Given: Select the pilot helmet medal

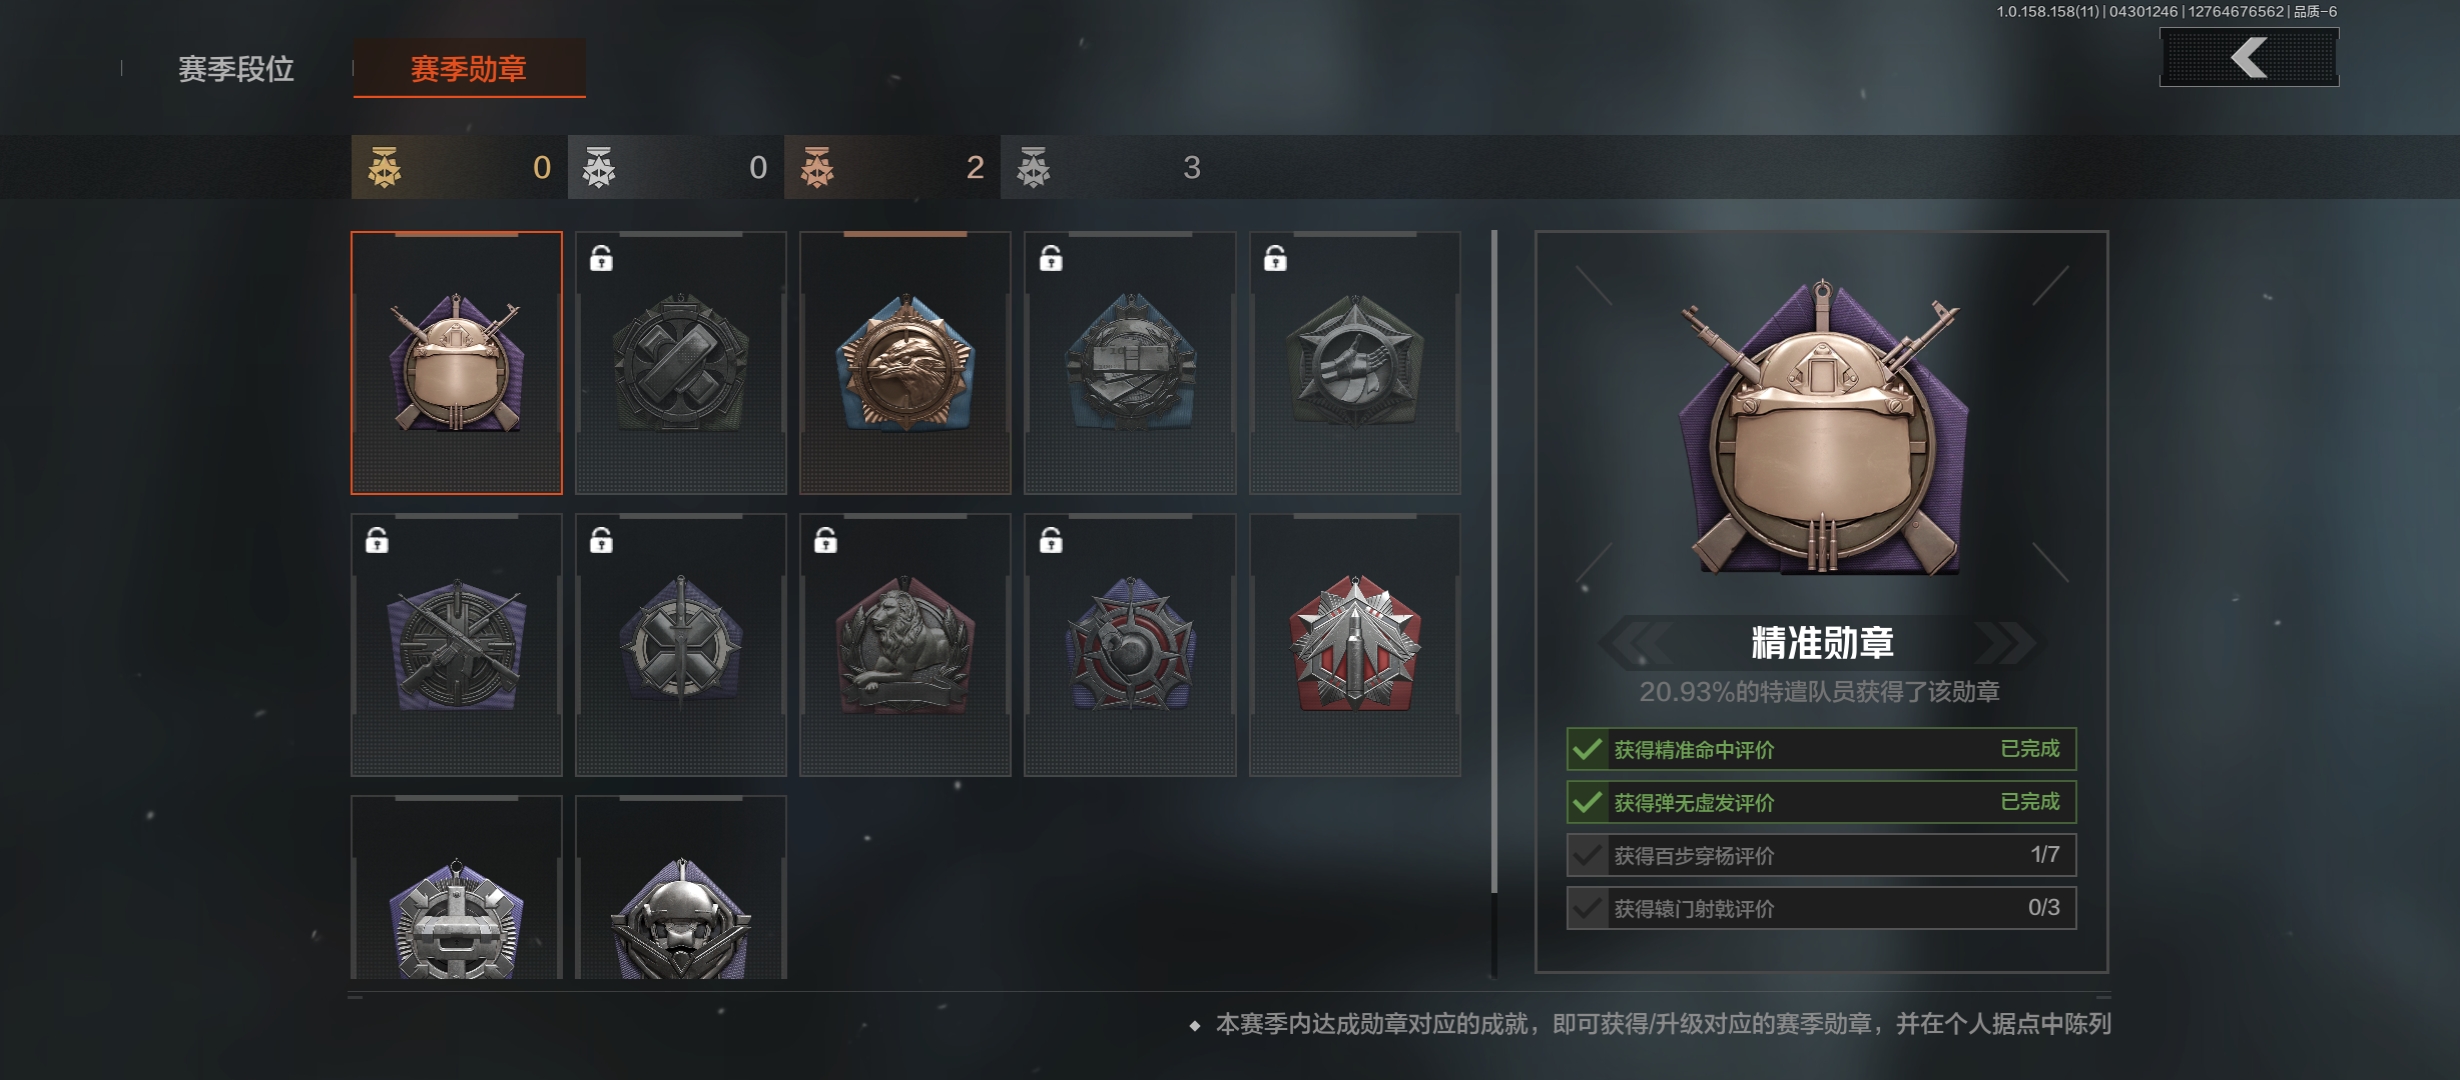Looking at the screenshot, I should click(x=681, y=887).
